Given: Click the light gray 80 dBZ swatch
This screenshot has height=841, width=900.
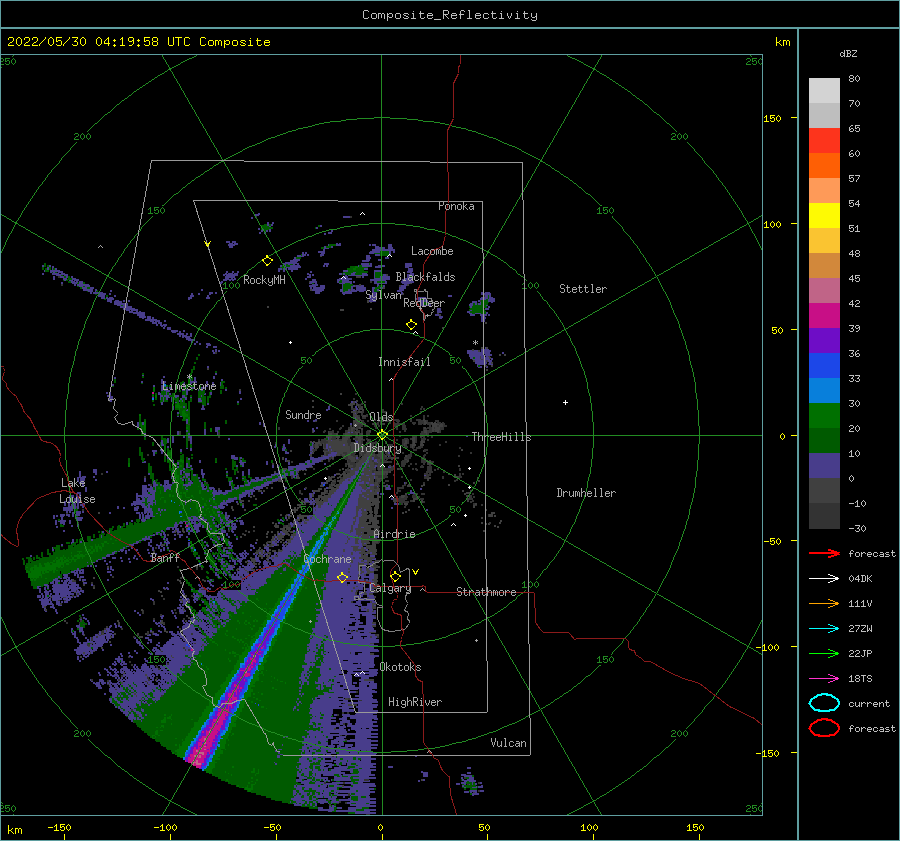Looking at the screenshot, I should 824,91.
